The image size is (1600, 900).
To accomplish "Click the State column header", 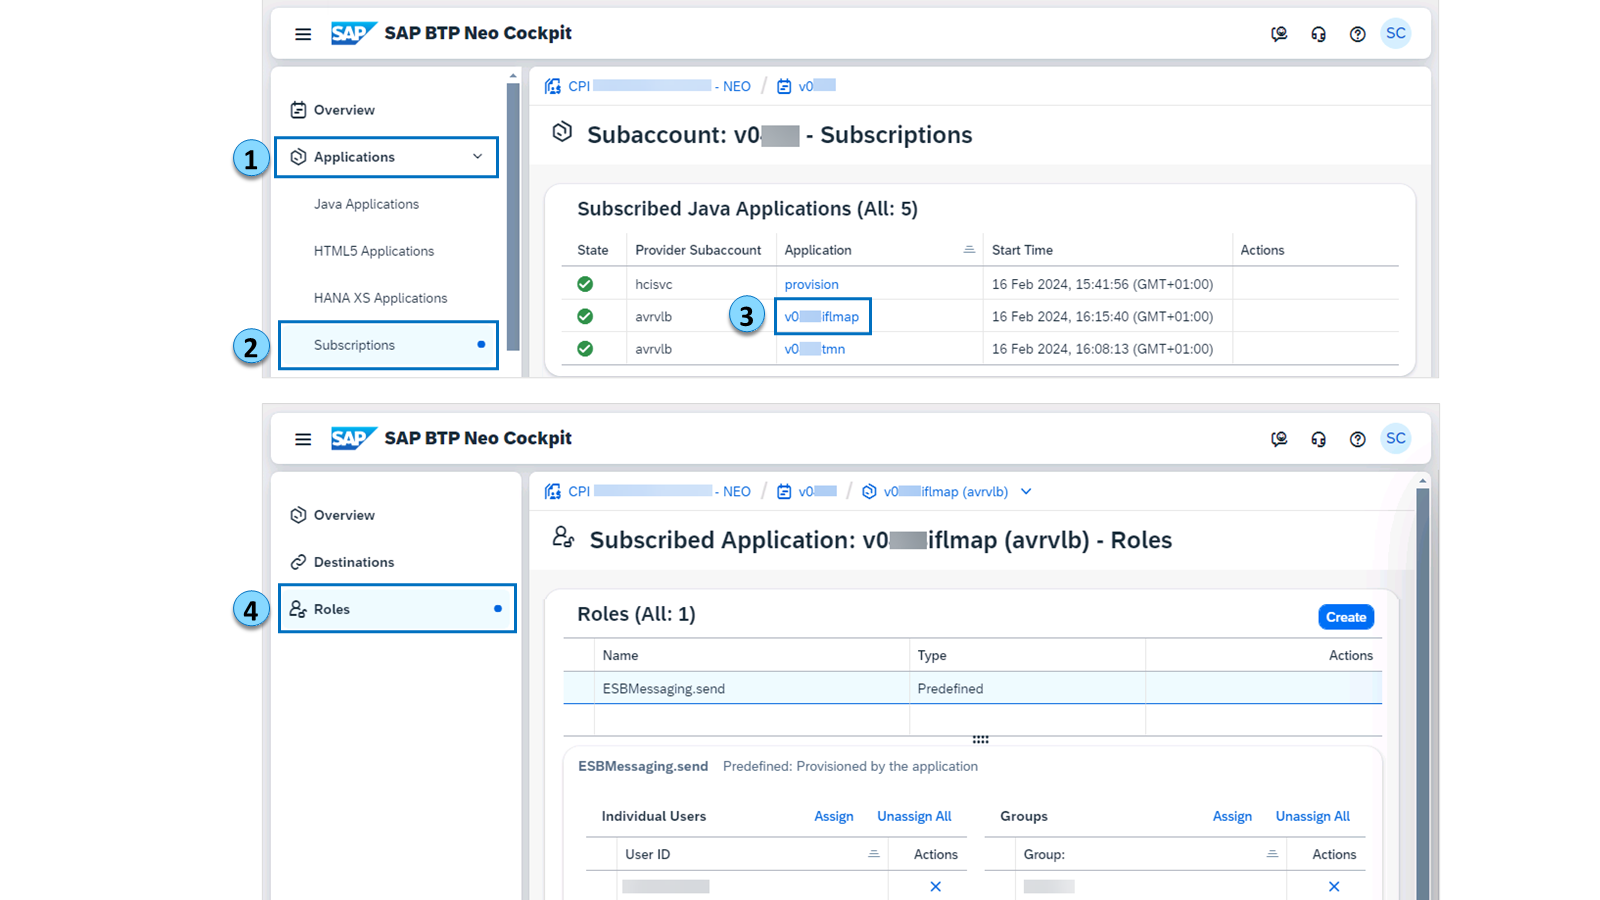I will point(593,250).
